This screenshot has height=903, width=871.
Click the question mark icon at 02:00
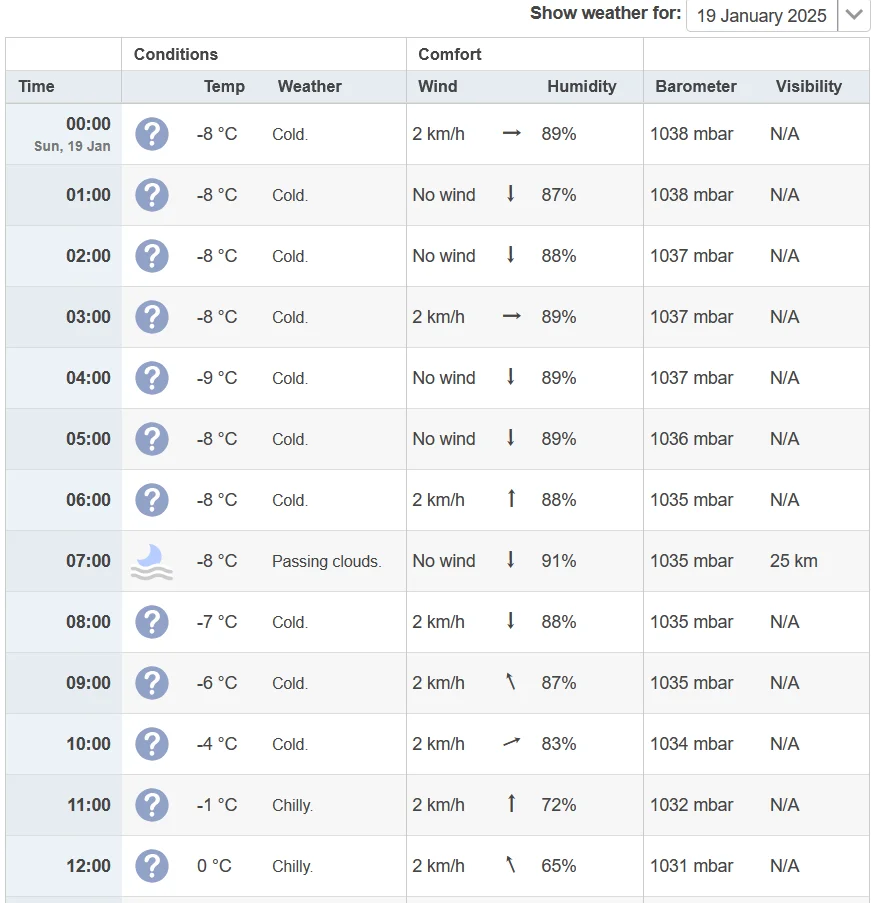pos(152,256)
